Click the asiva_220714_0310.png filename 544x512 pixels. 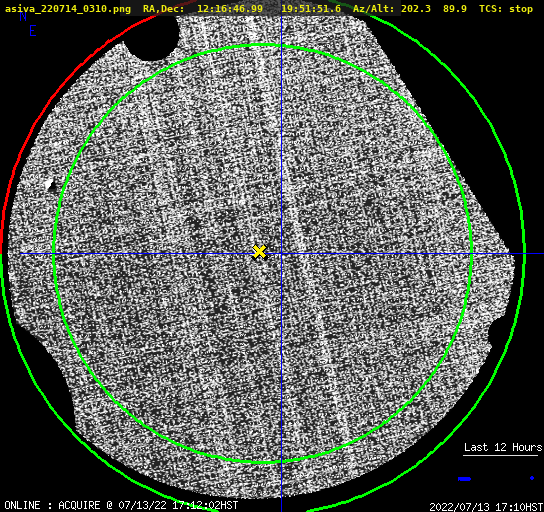pos(68,9)
